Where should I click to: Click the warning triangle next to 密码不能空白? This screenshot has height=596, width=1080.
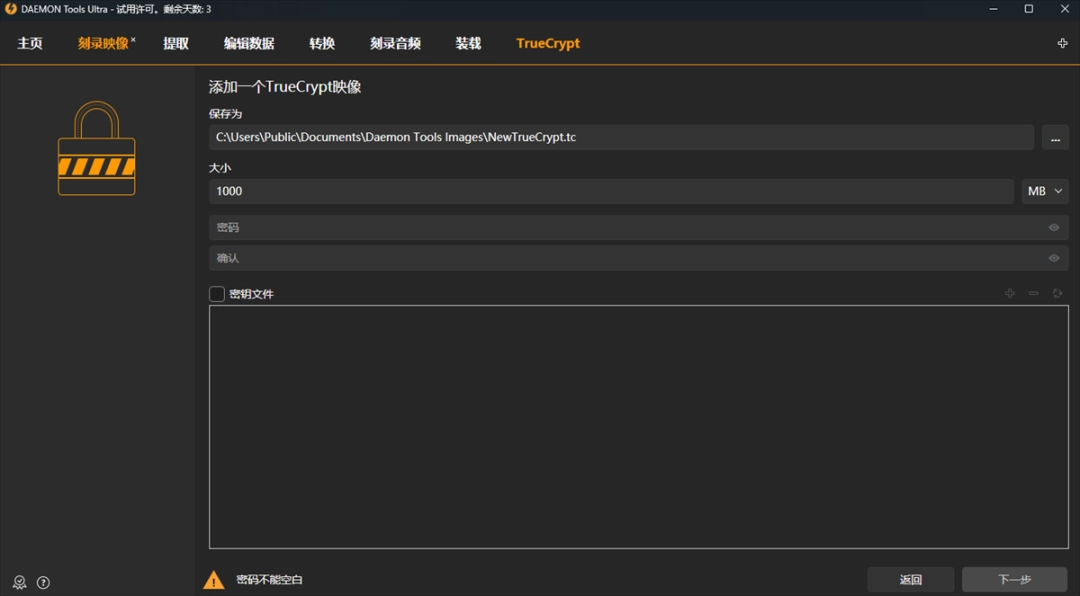click(214, 579)
